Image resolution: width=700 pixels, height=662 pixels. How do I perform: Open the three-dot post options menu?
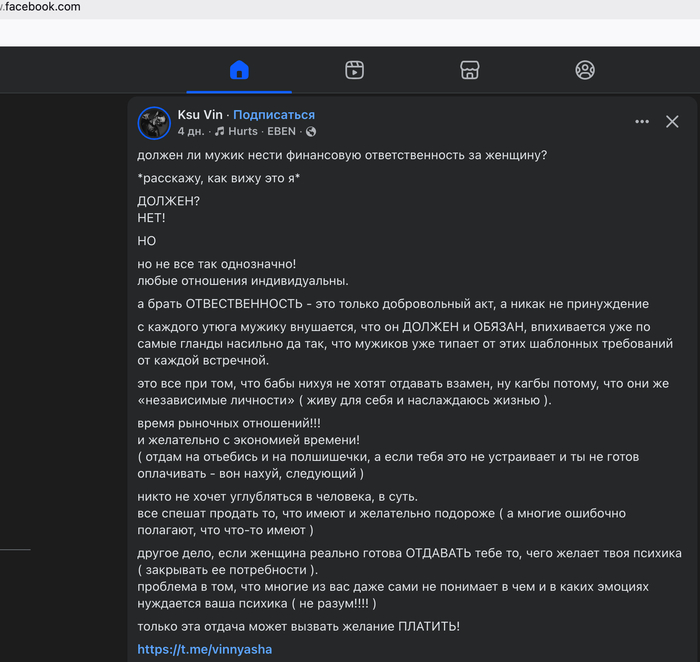[642, 122]
